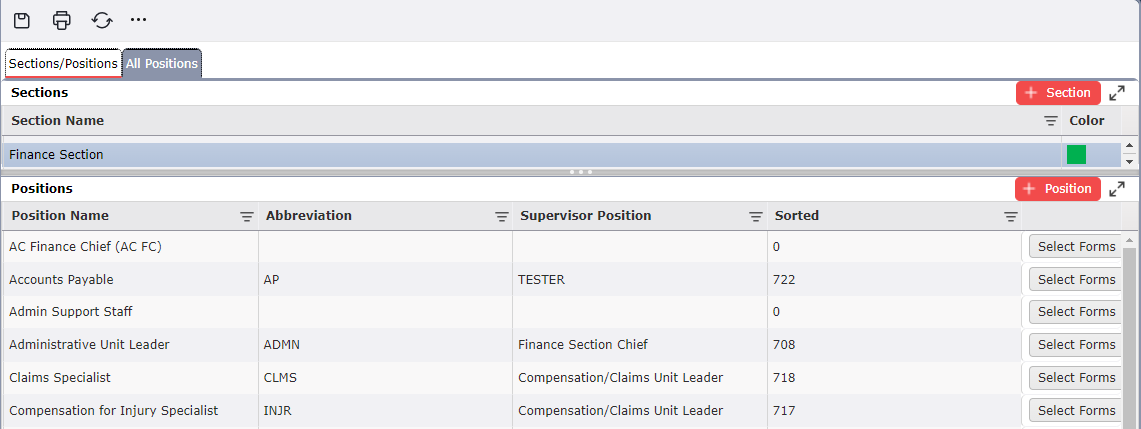The width and height of the screenshot is (1141, 429).
Task: Open filter menu for Abbreviation column
Action: coord(501,217)
